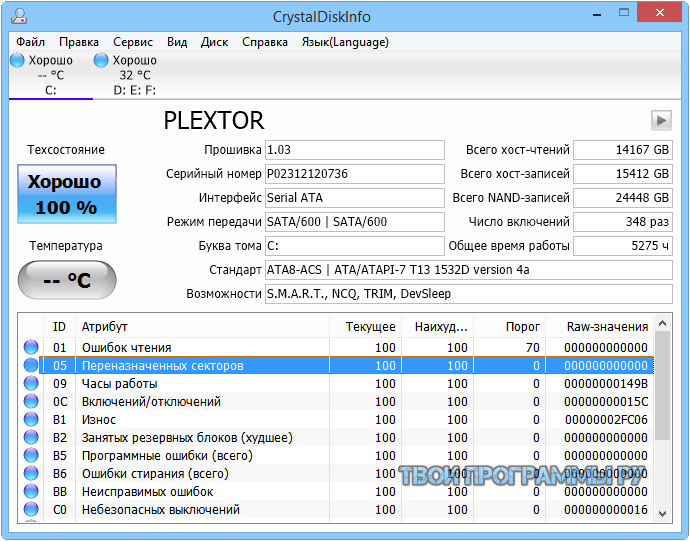Click the Raw-значения column header
Screen dimensions: 690x541
(x=600, y=327)
